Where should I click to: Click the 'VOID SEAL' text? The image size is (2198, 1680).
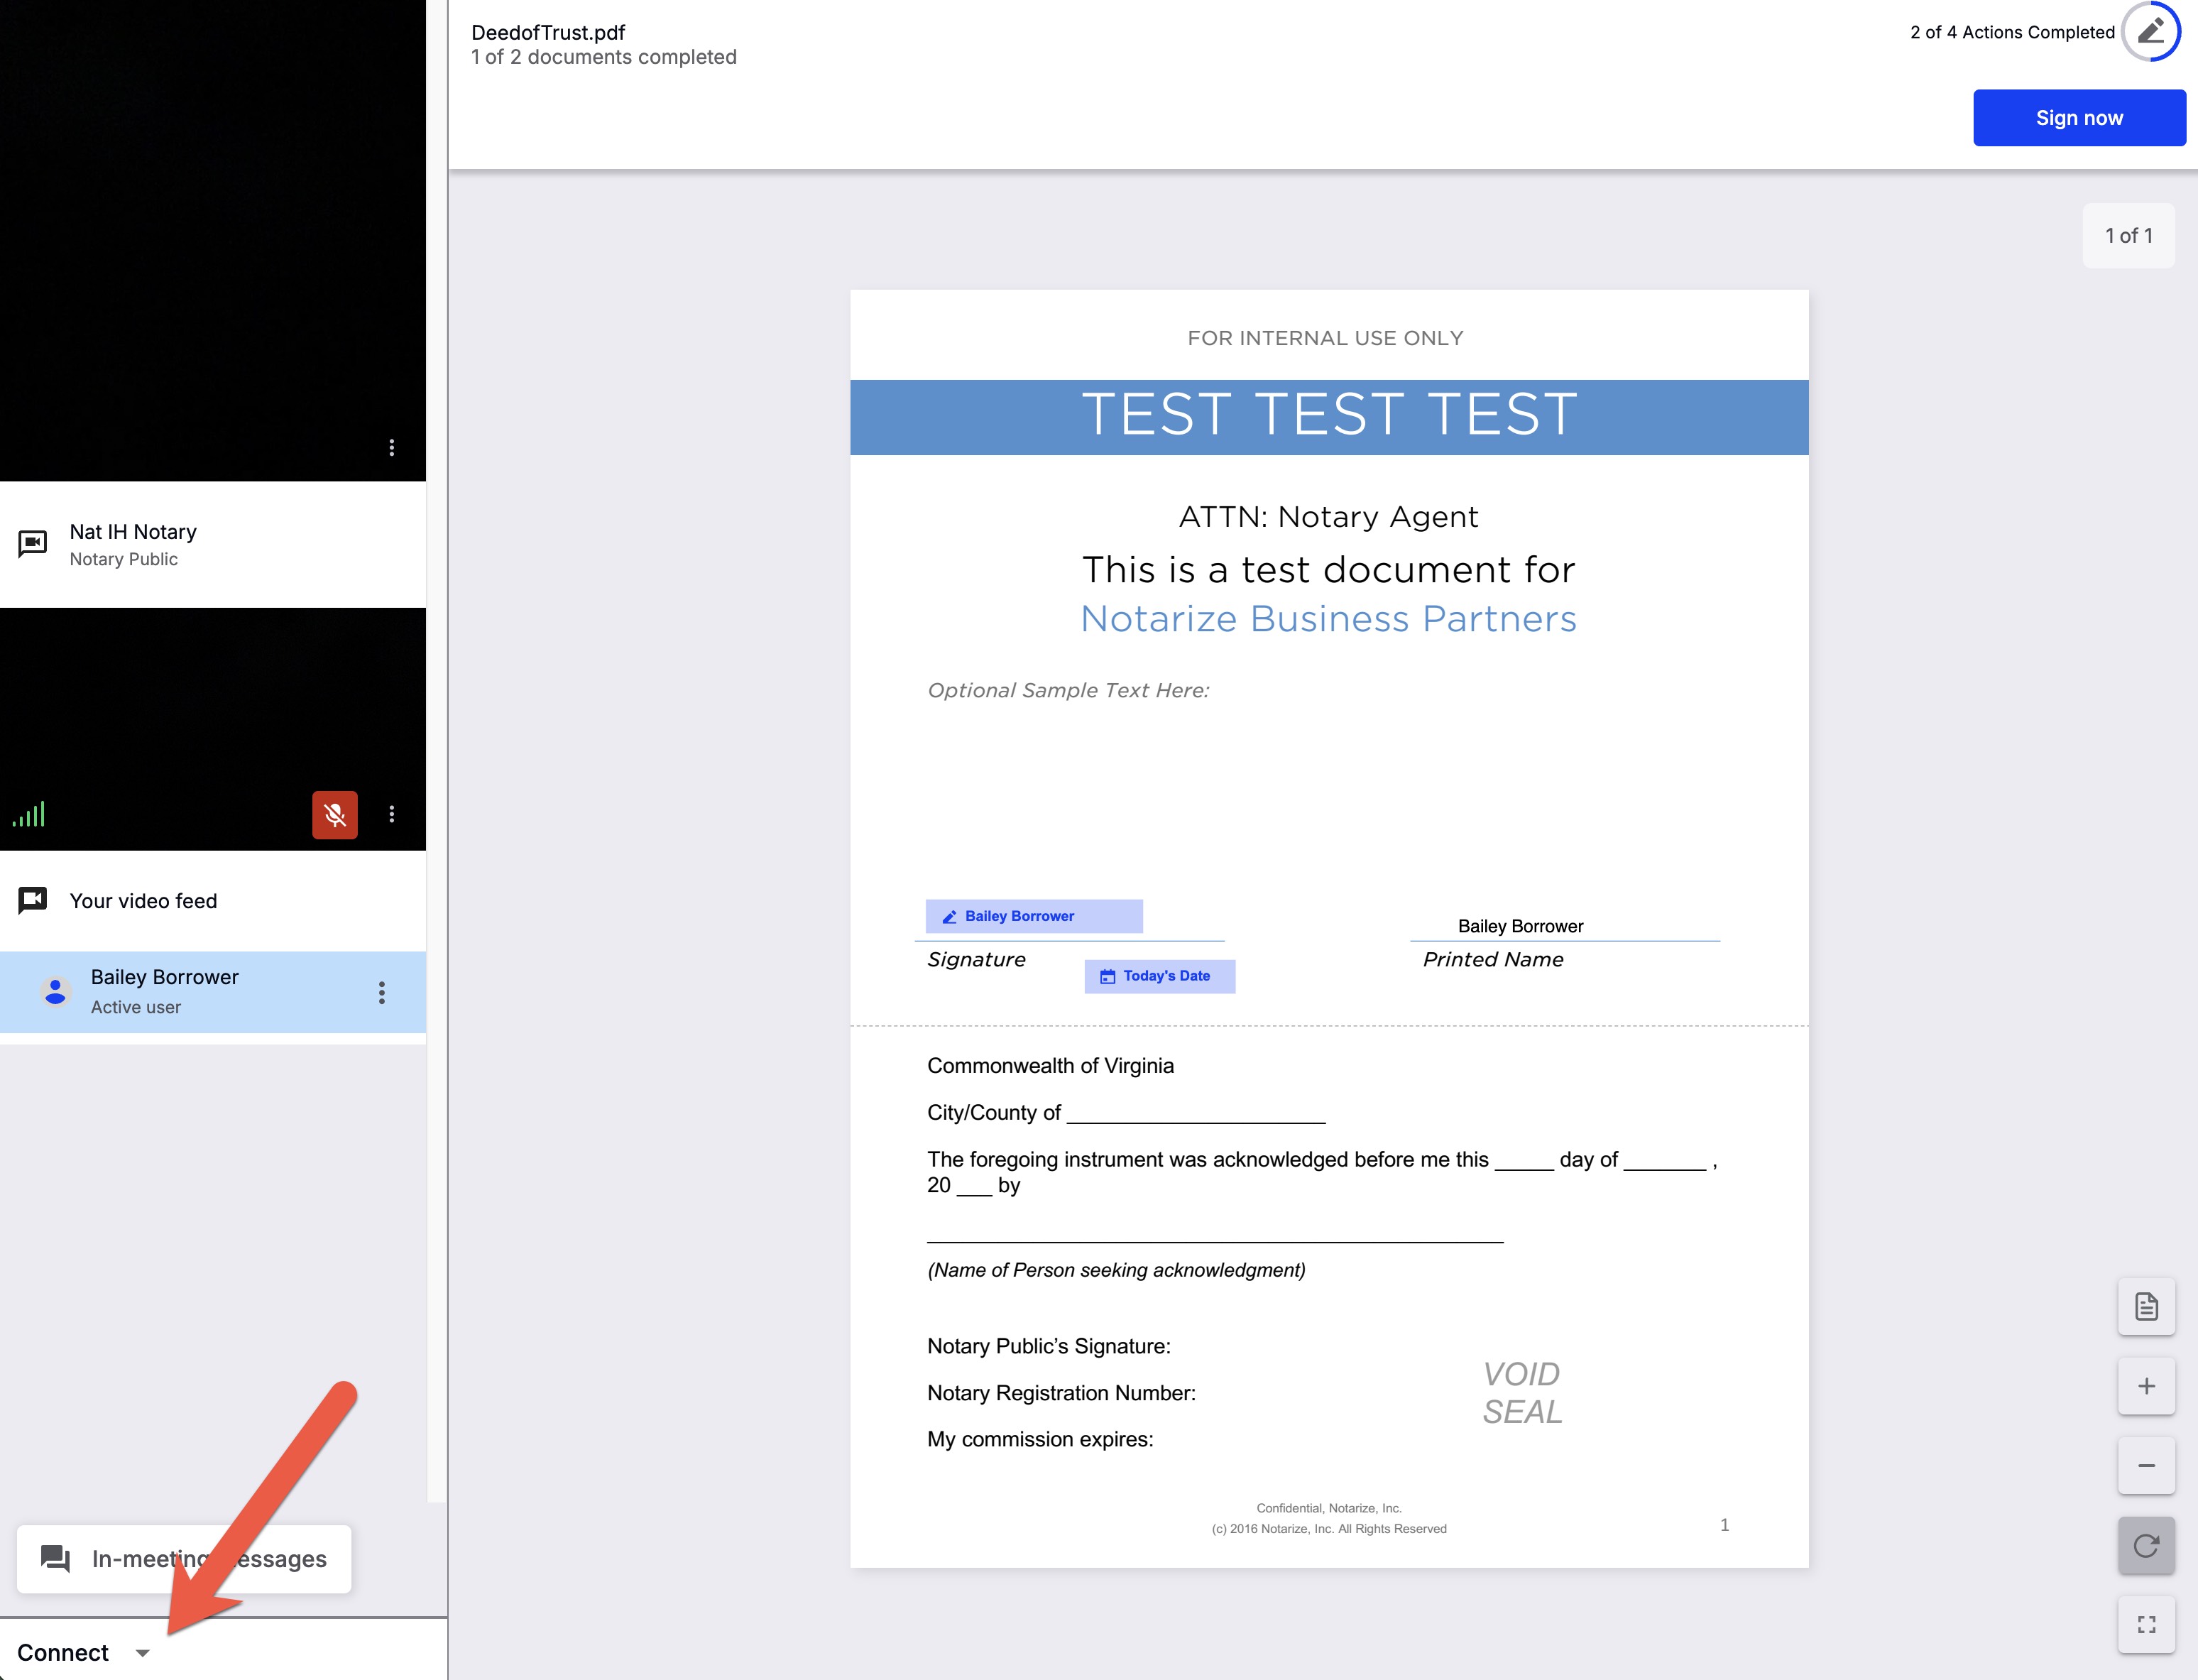[x=1522, y=1393]
